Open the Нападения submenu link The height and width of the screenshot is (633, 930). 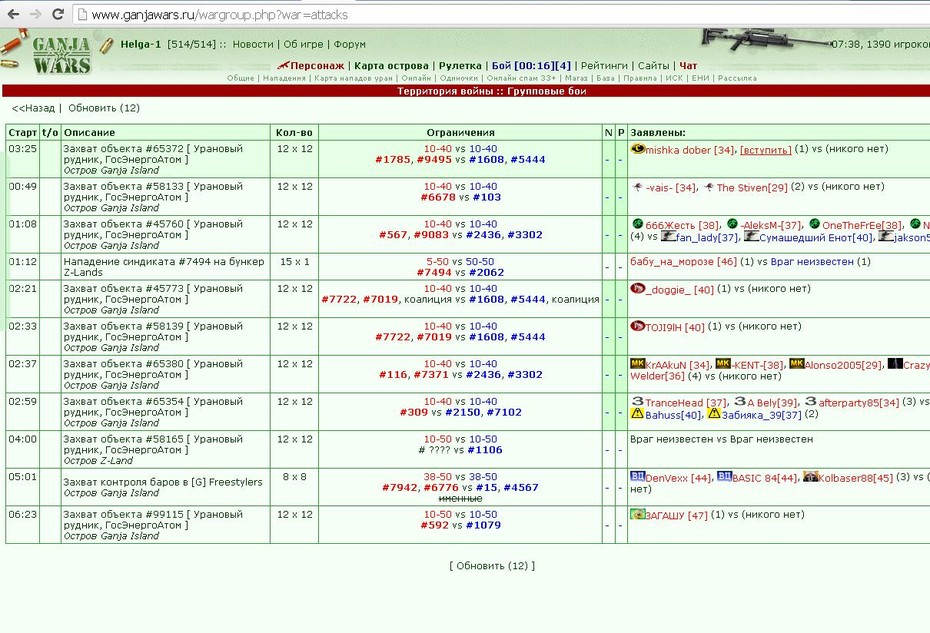284,78
